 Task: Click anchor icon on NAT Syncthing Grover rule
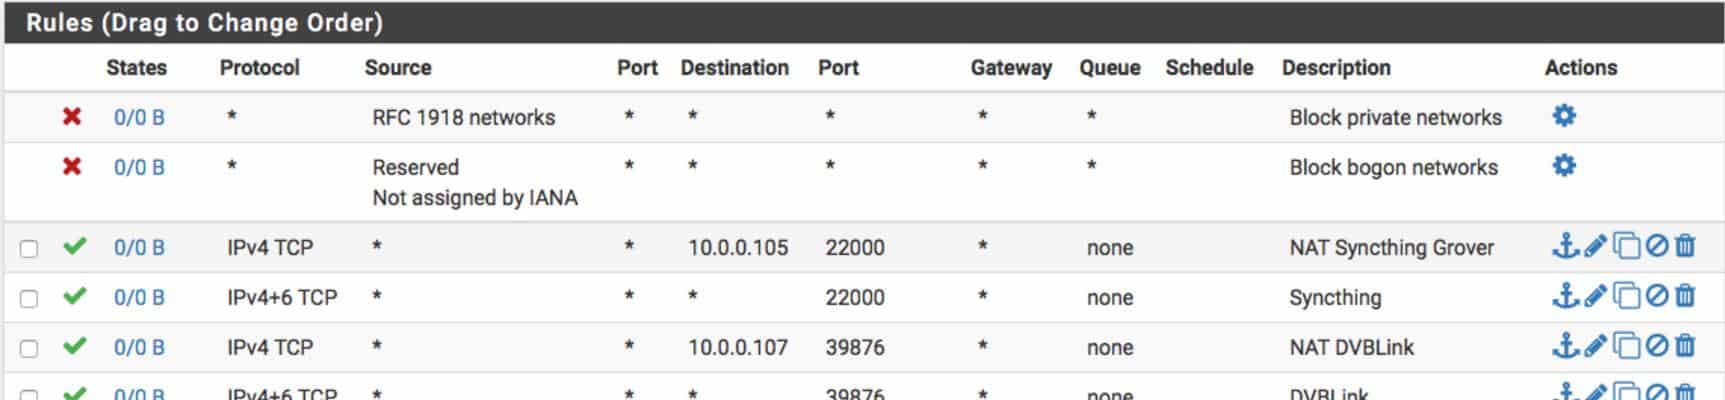[1565, 246]
